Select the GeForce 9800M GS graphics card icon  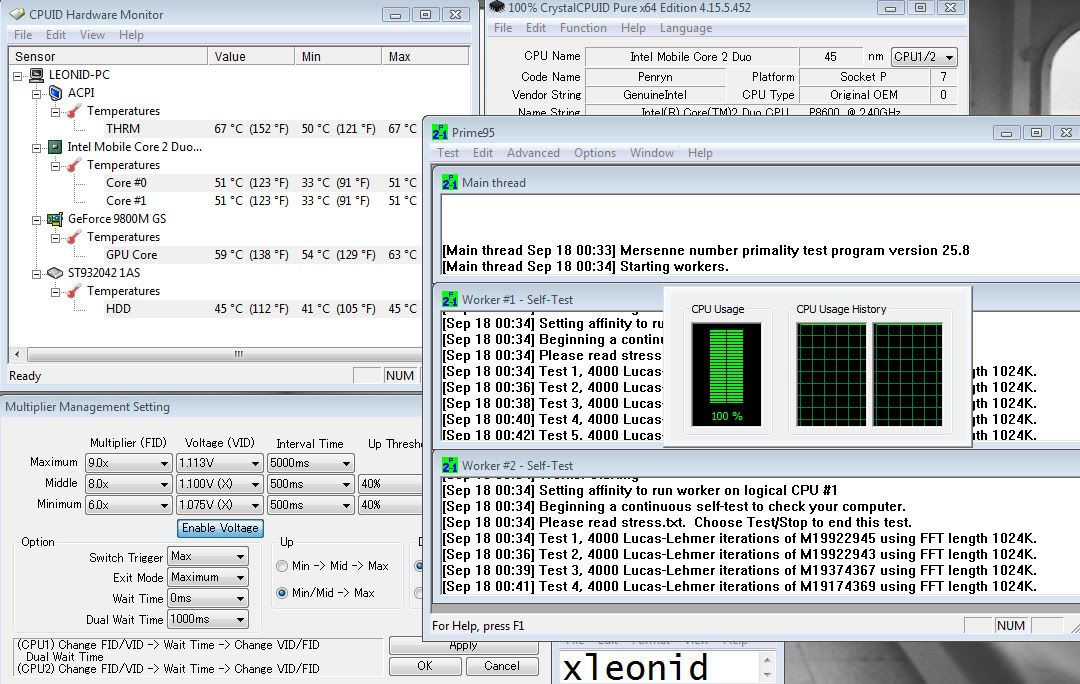(55, 219)
